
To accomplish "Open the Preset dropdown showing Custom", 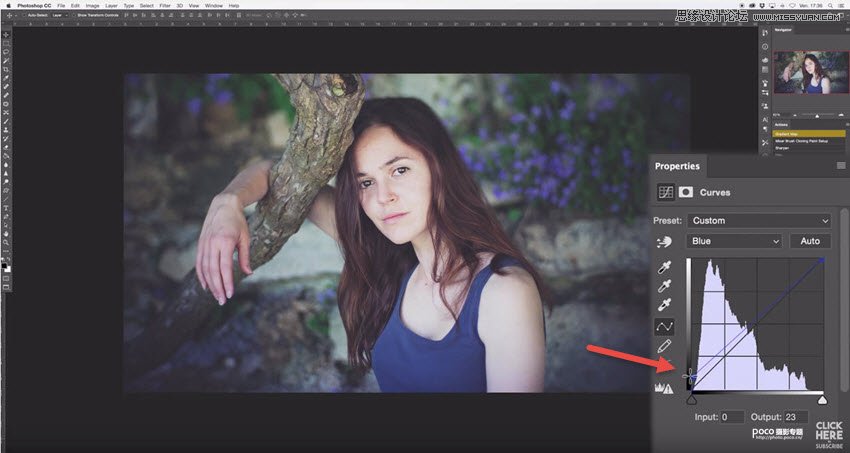I will click(x=758, y=221).
